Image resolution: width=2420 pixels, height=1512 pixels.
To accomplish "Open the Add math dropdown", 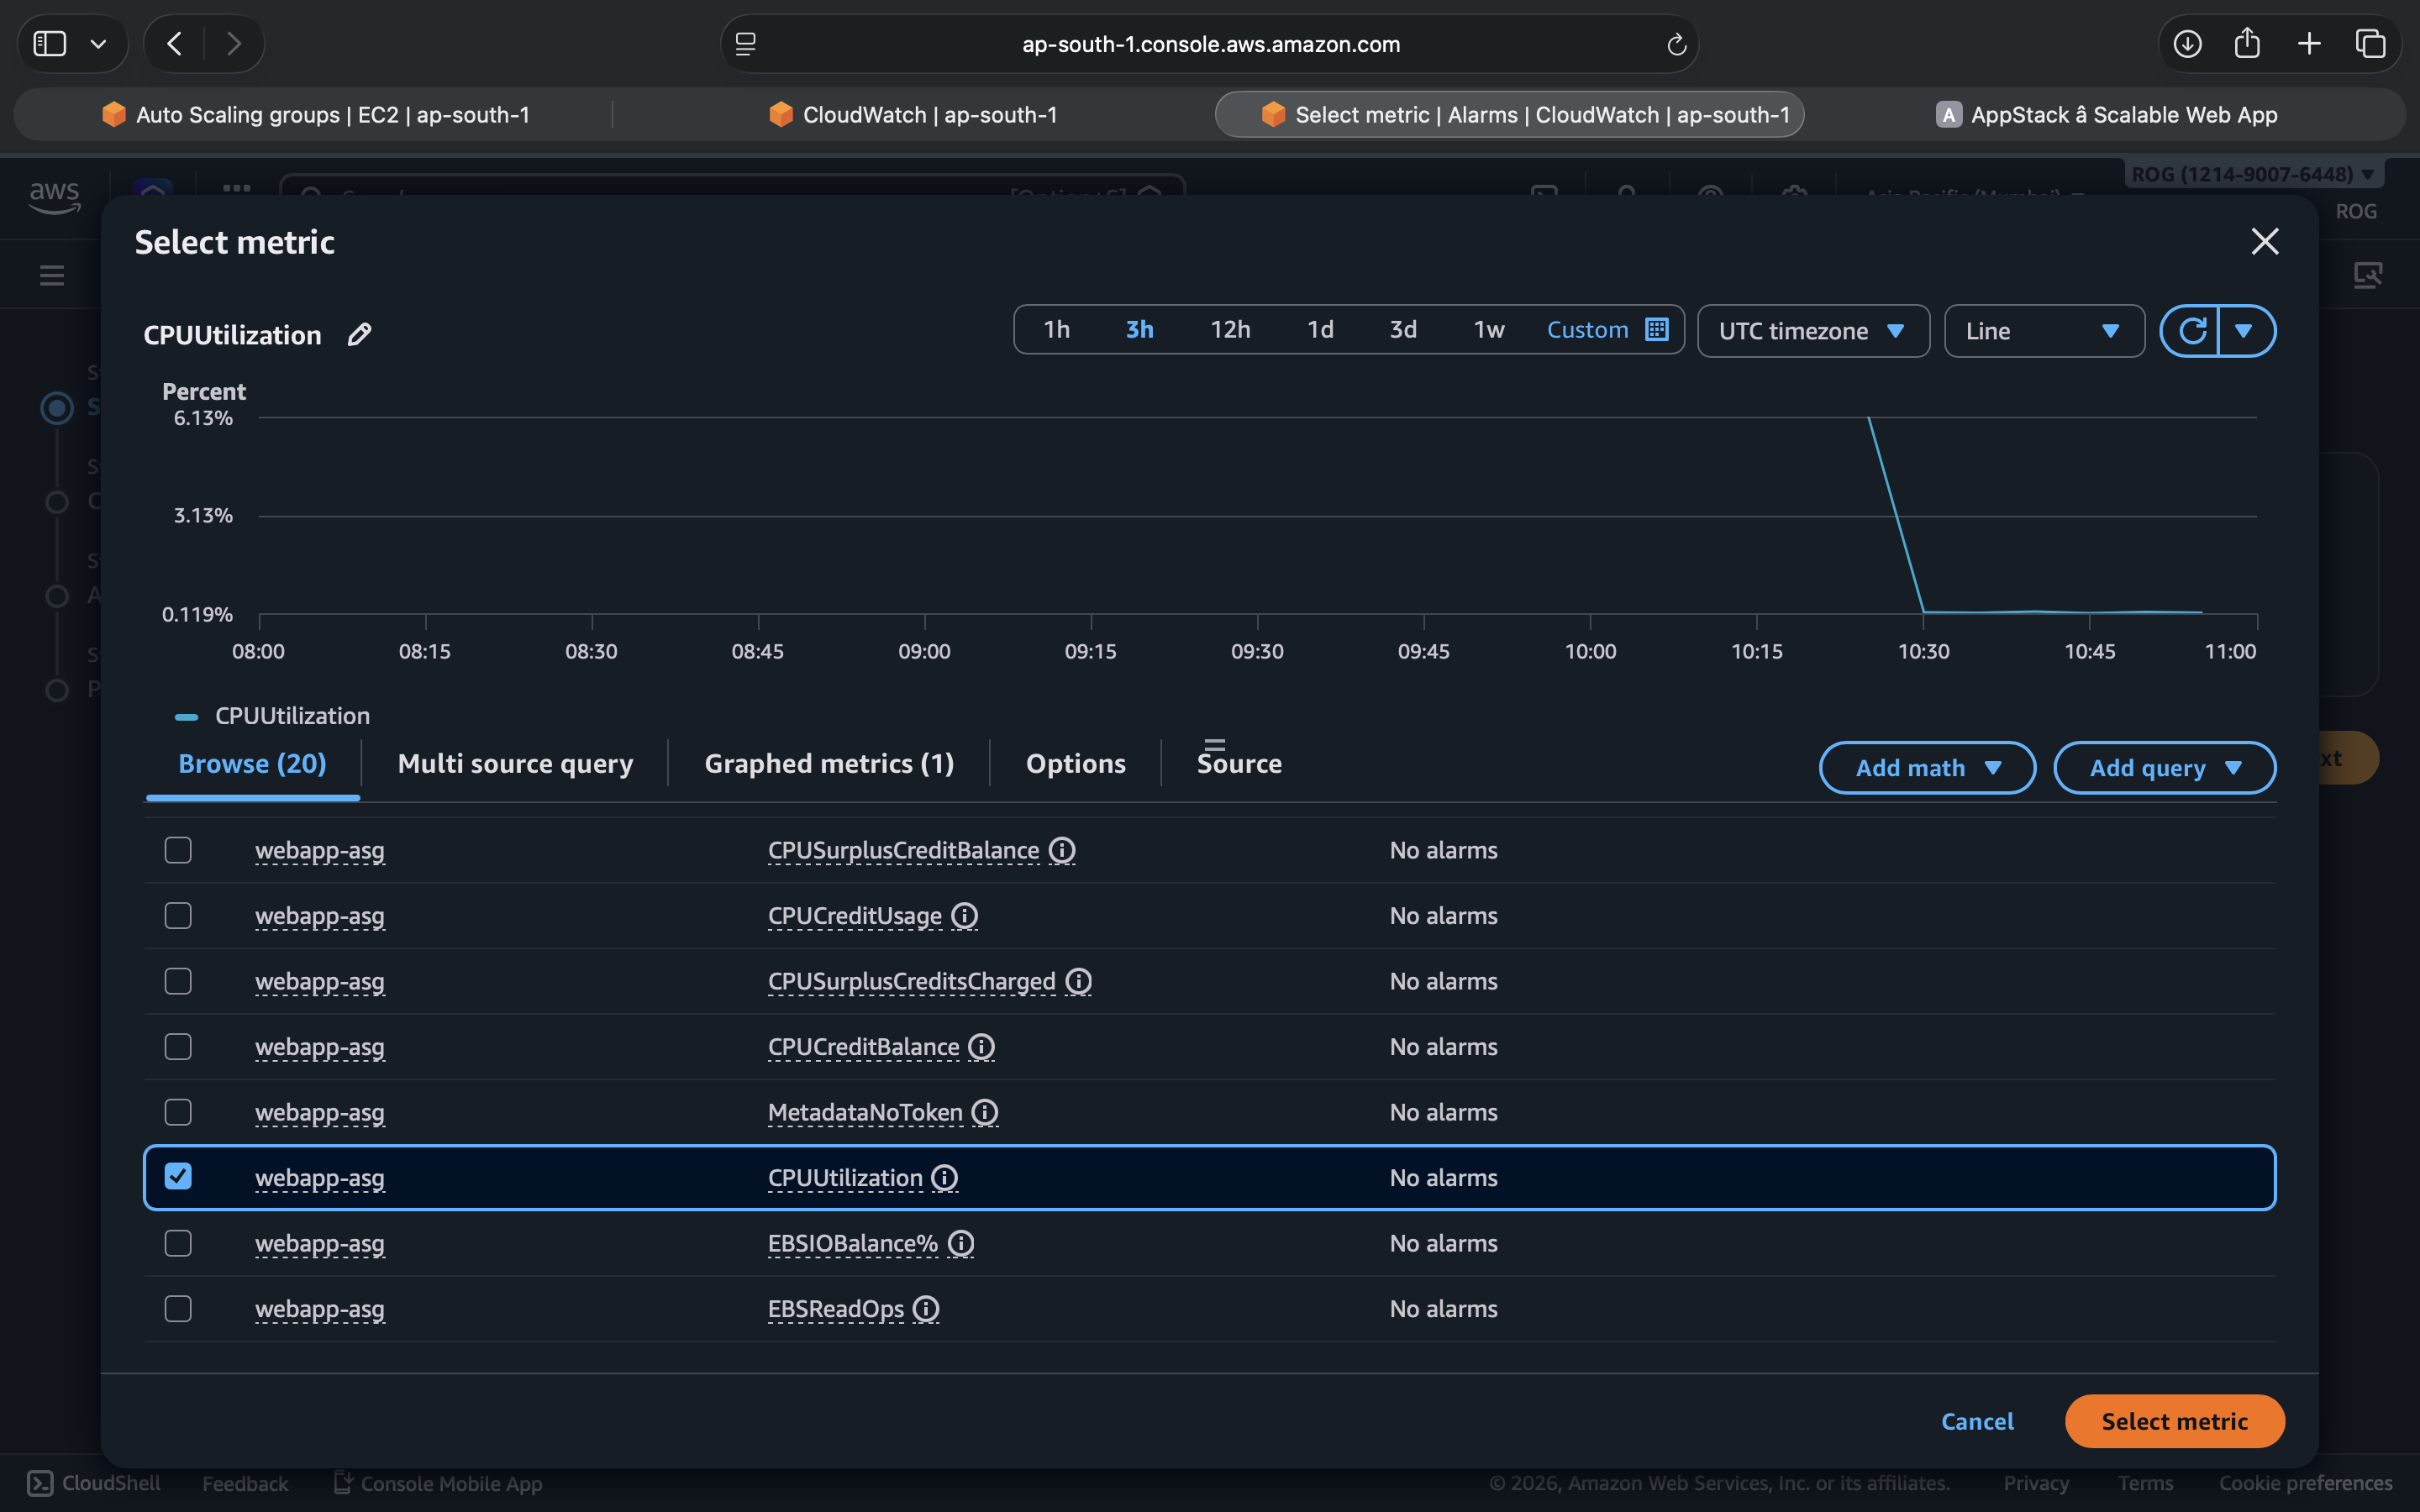I will (x=1926, y=768).
